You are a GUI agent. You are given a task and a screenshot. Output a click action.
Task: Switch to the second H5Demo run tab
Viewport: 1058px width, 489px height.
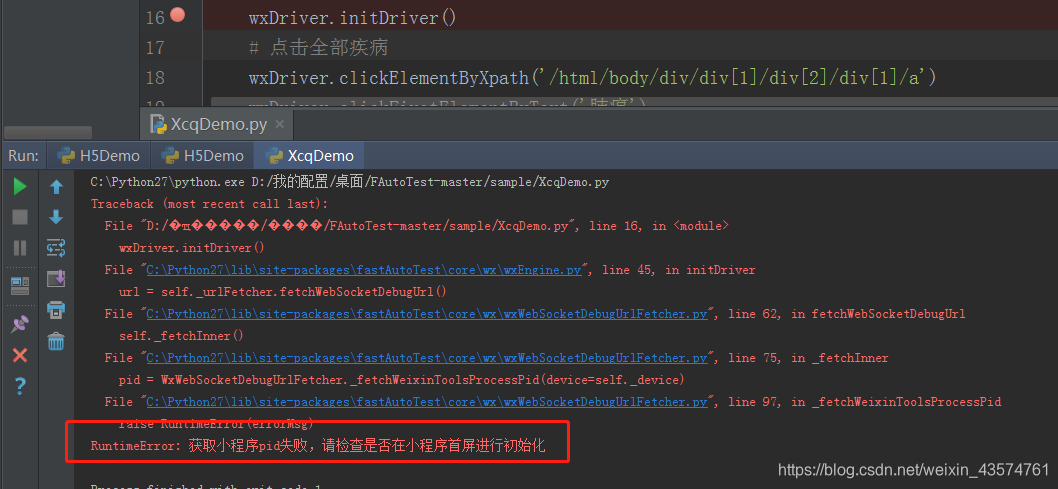pyautogui.click(x=202, y=156)
